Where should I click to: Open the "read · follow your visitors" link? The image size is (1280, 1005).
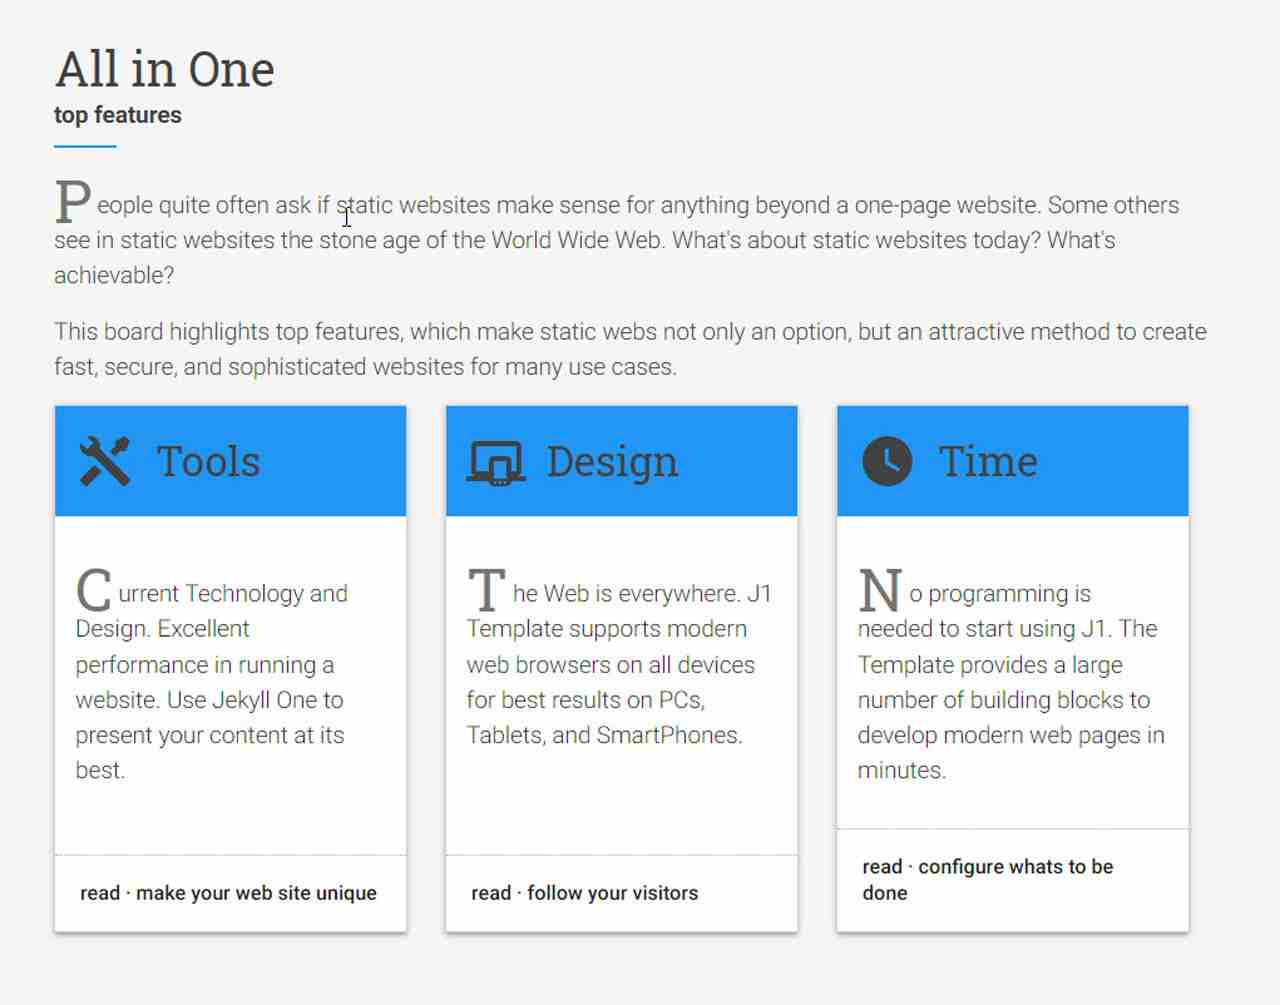click(x=584, y=893)
